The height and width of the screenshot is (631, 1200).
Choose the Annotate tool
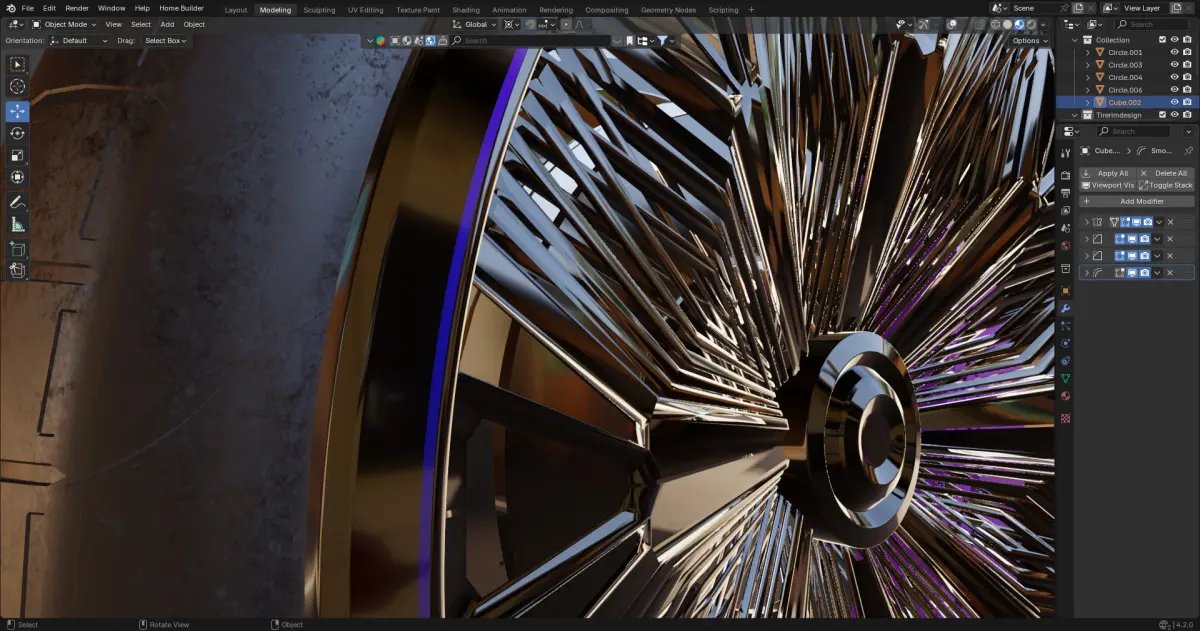(x=17, y=202)
